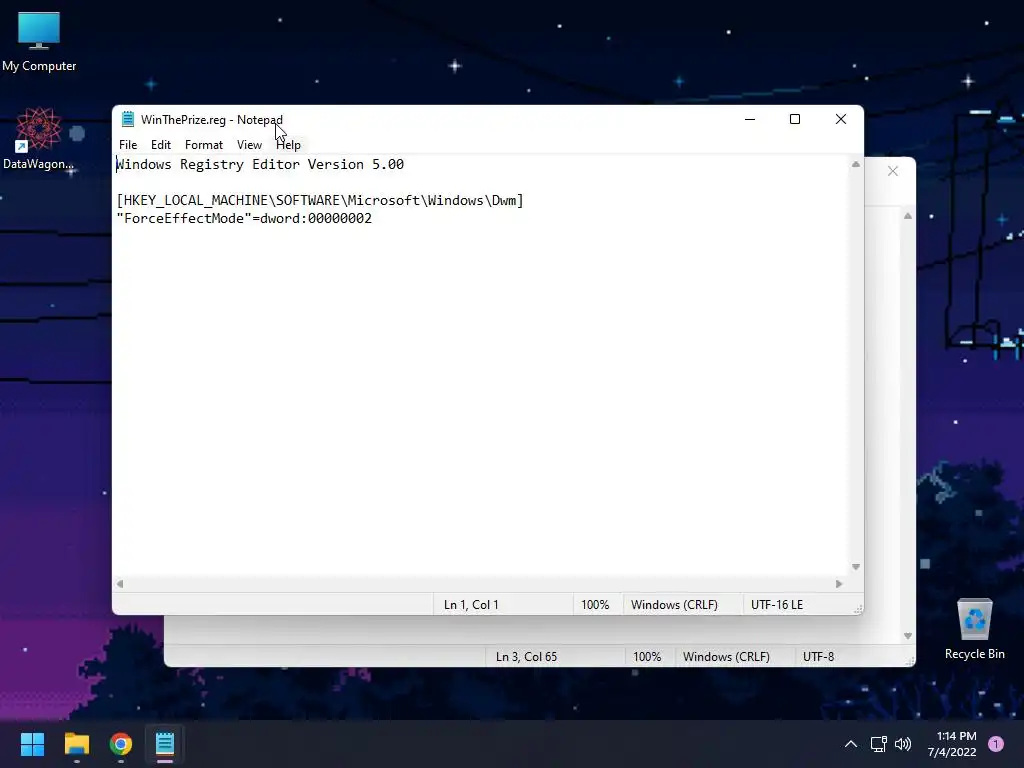Close the background Notepad window

click(893, 171)
